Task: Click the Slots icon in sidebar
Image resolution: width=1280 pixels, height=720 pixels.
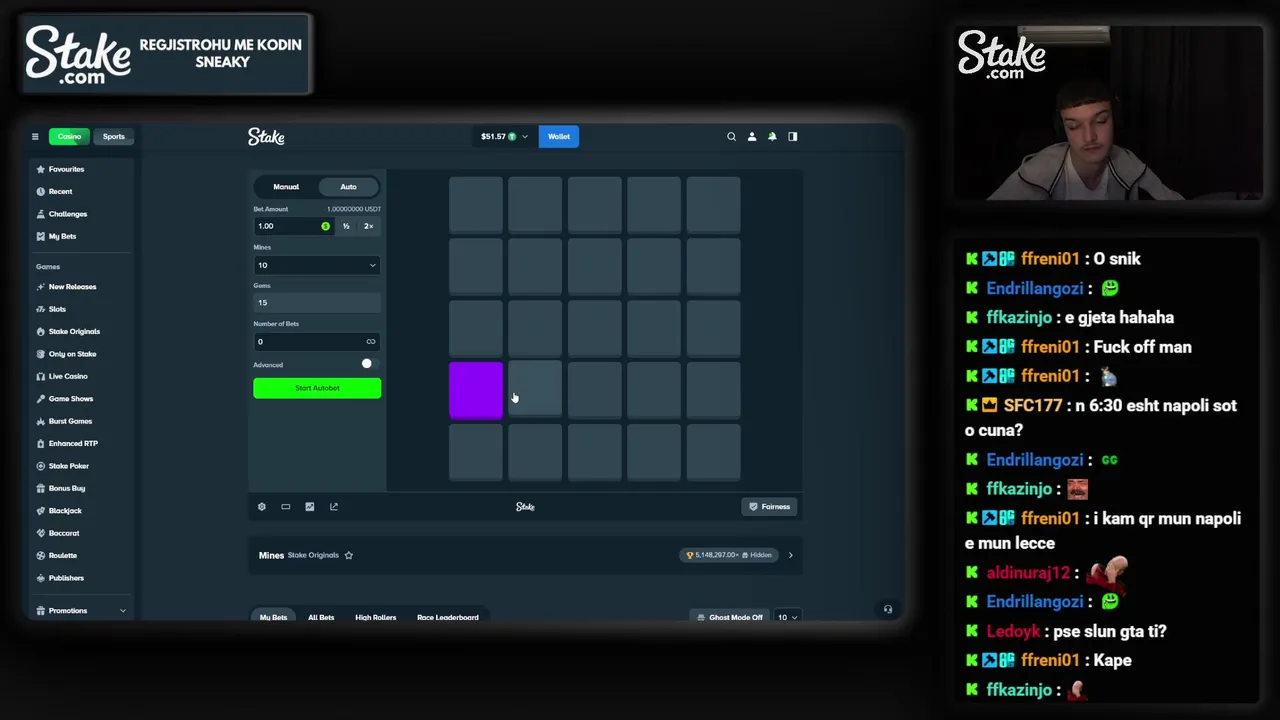Action: (41, 309)
